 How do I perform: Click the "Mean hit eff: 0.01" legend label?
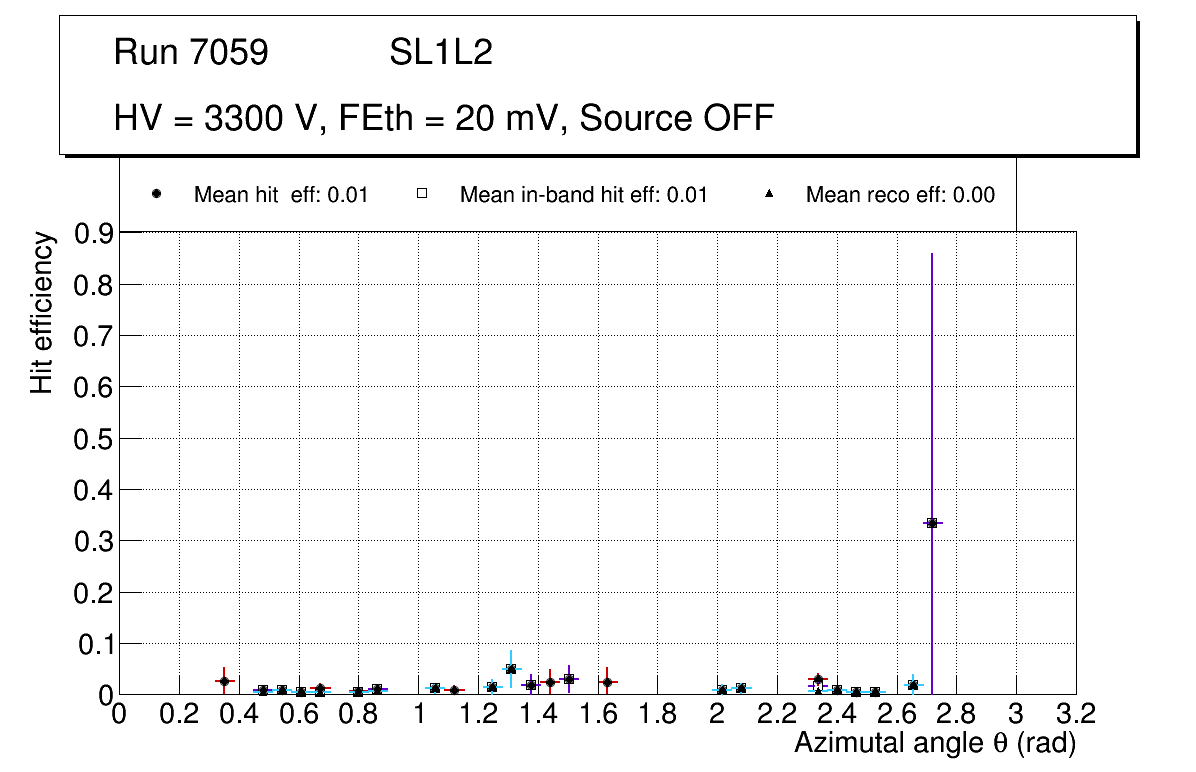(281, 195)
